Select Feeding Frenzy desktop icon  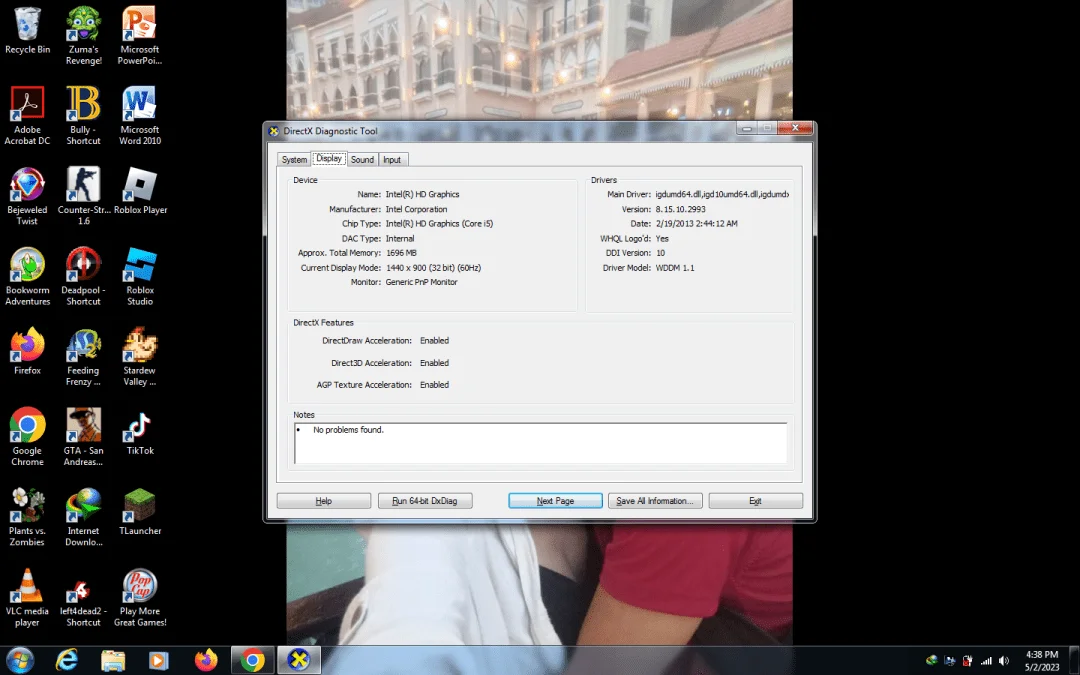click(83, 357)
